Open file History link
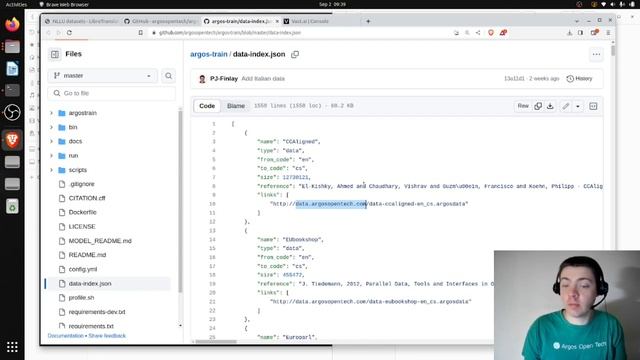640x360 pixels. coord(579,79)
